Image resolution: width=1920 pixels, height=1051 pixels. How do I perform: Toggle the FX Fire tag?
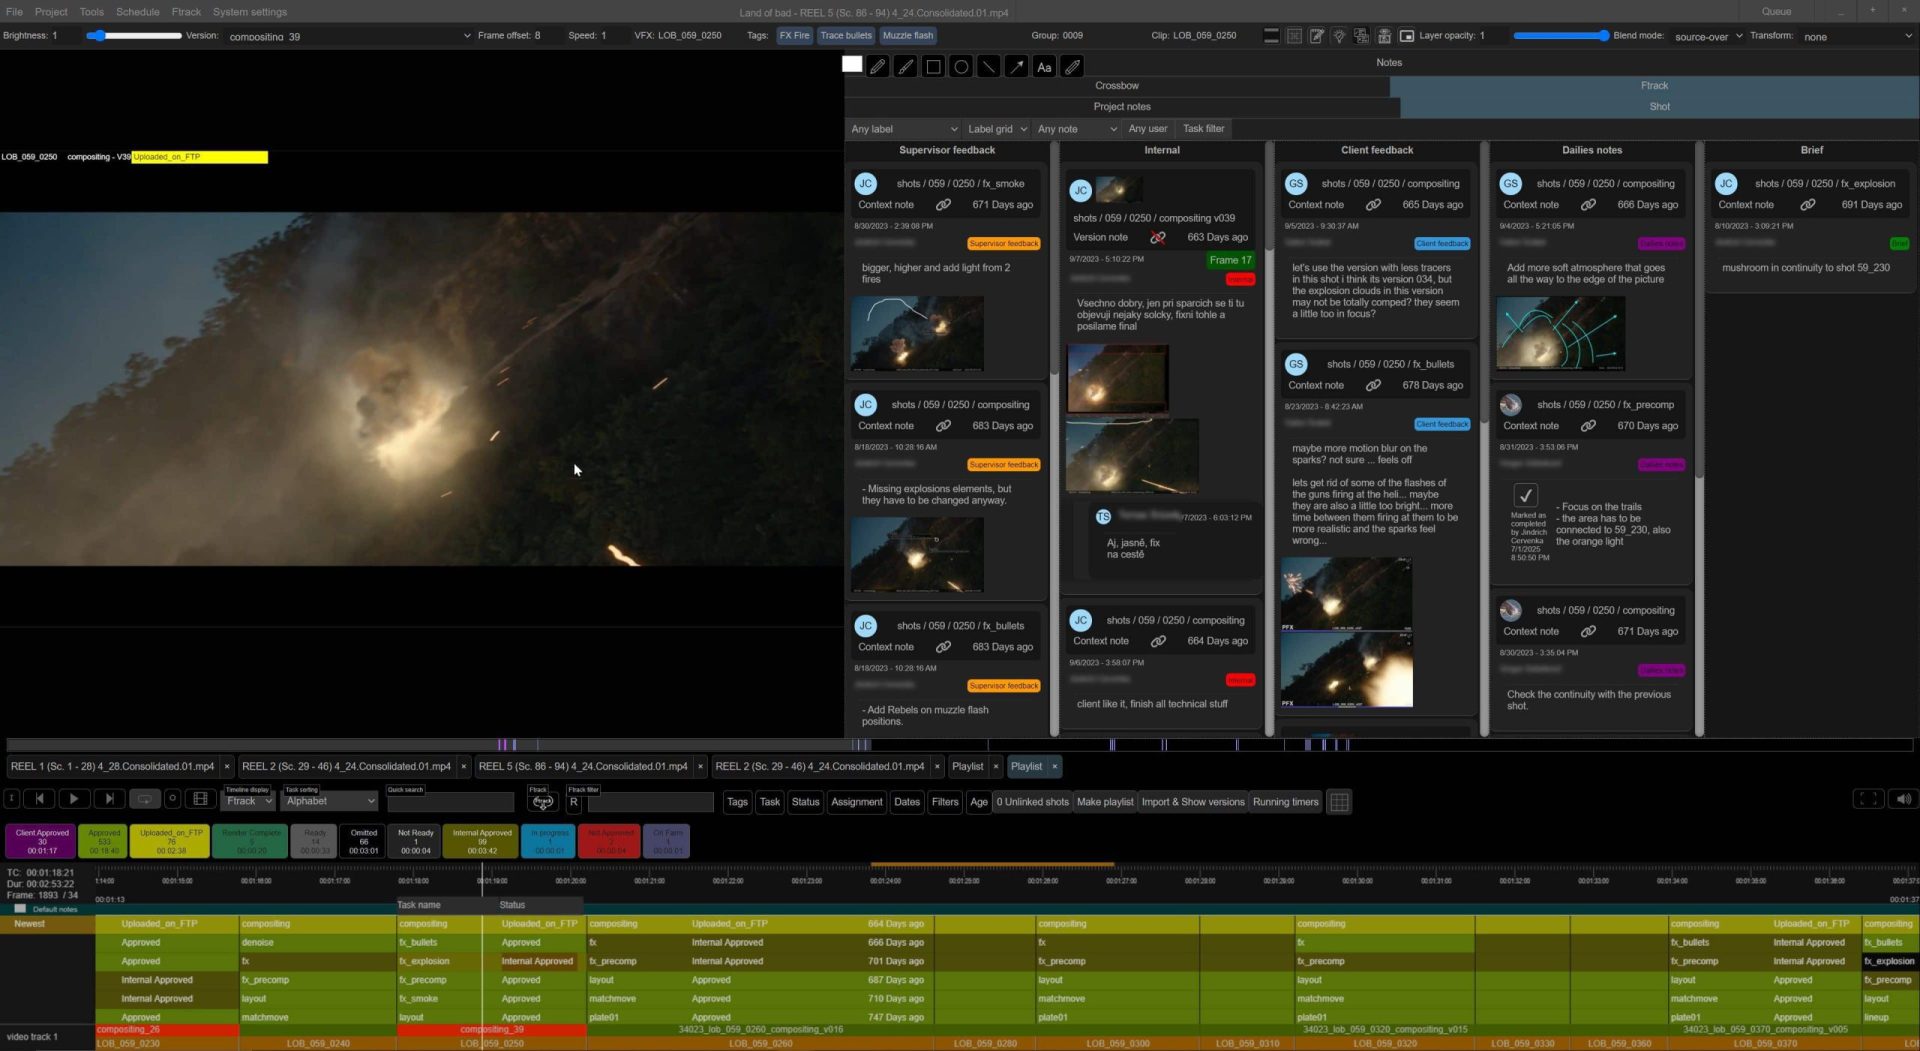pos(794,35)
